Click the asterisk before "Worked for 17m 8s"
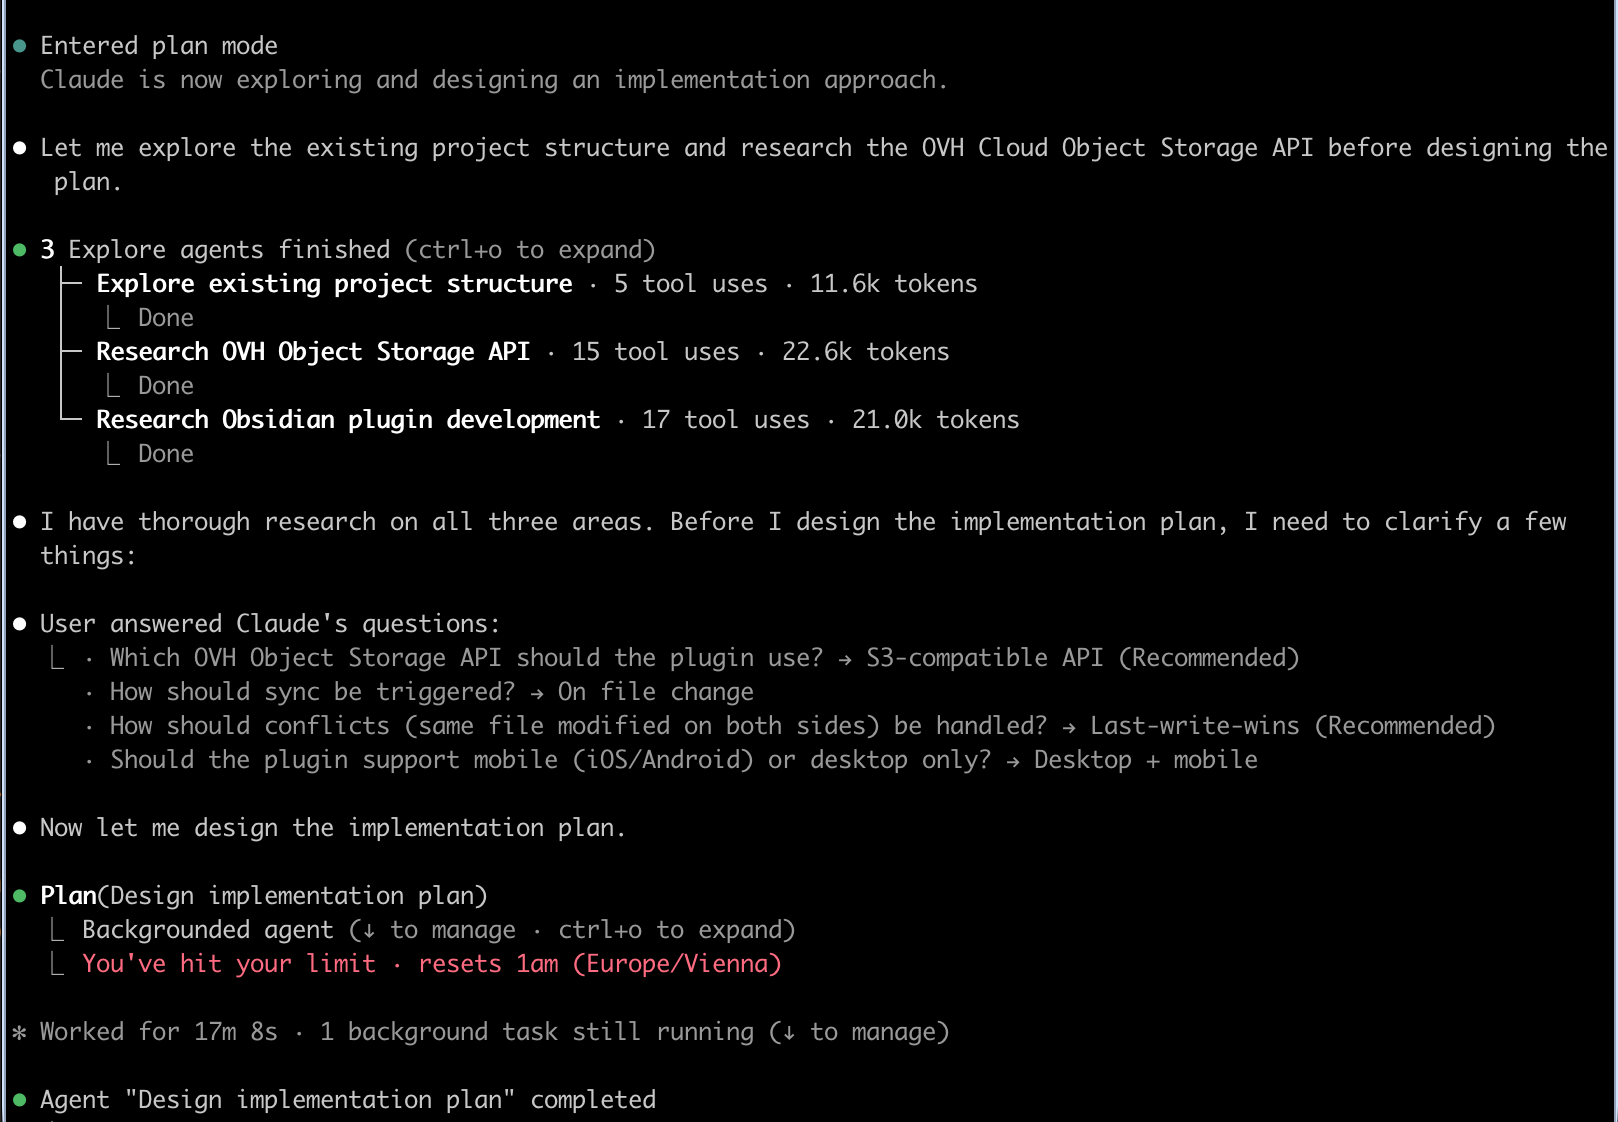This screenshot has height=1122, width=1618. point(19,1032)
